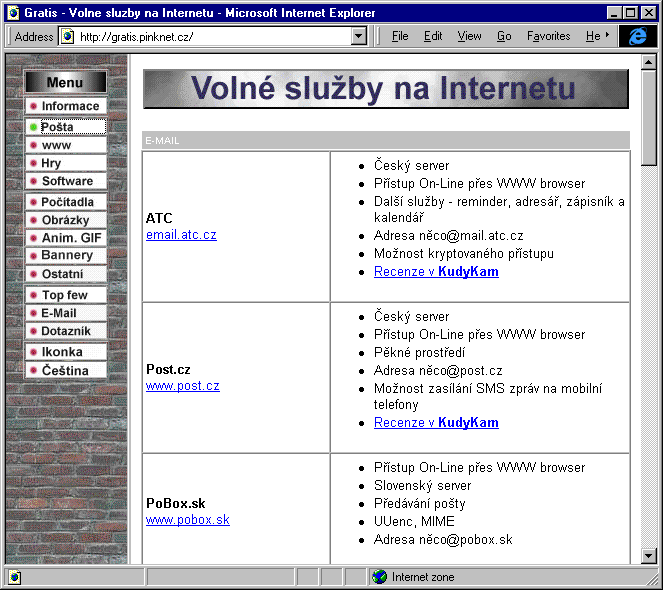Viewport: 663px width, 590px height.
Task: Click the Address label in the toolbar
Action: (34, 37)
